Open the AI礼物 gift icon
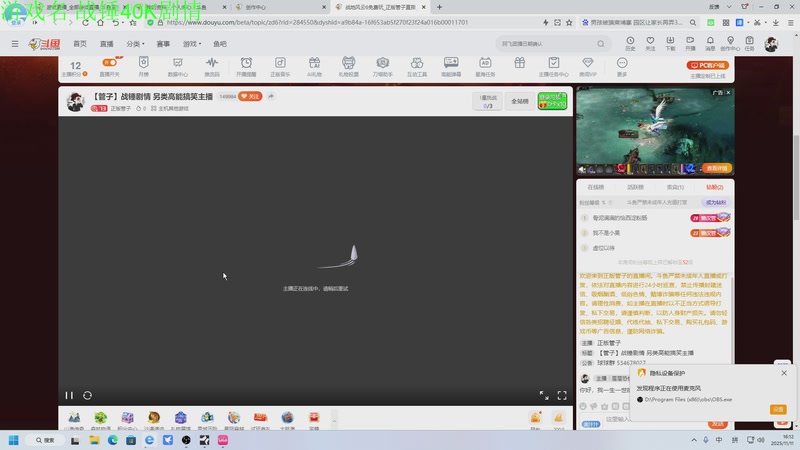The image size is (800, 450). (x=314, y=63)
